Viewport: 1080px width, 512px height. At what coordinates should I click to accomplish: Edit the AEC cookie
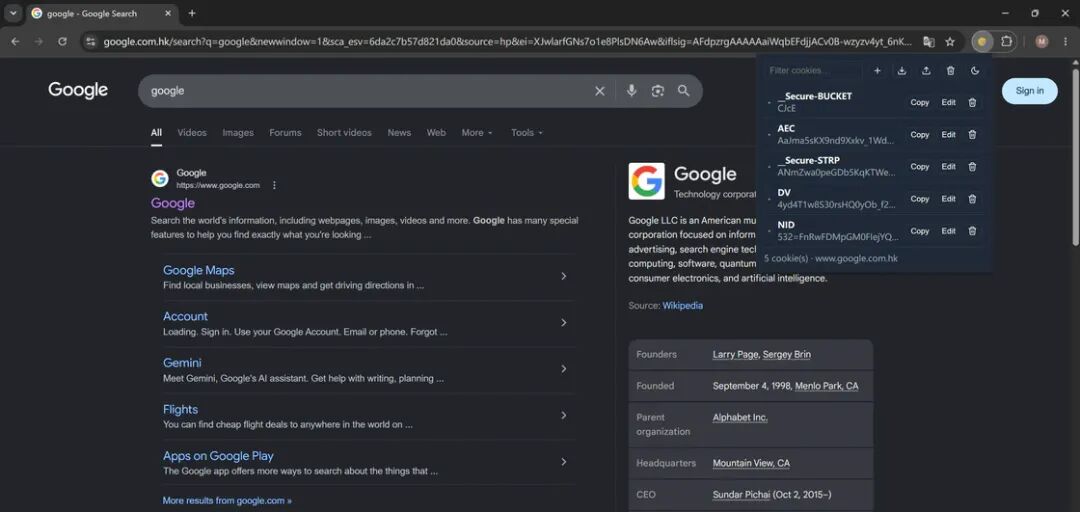(948, 135)
